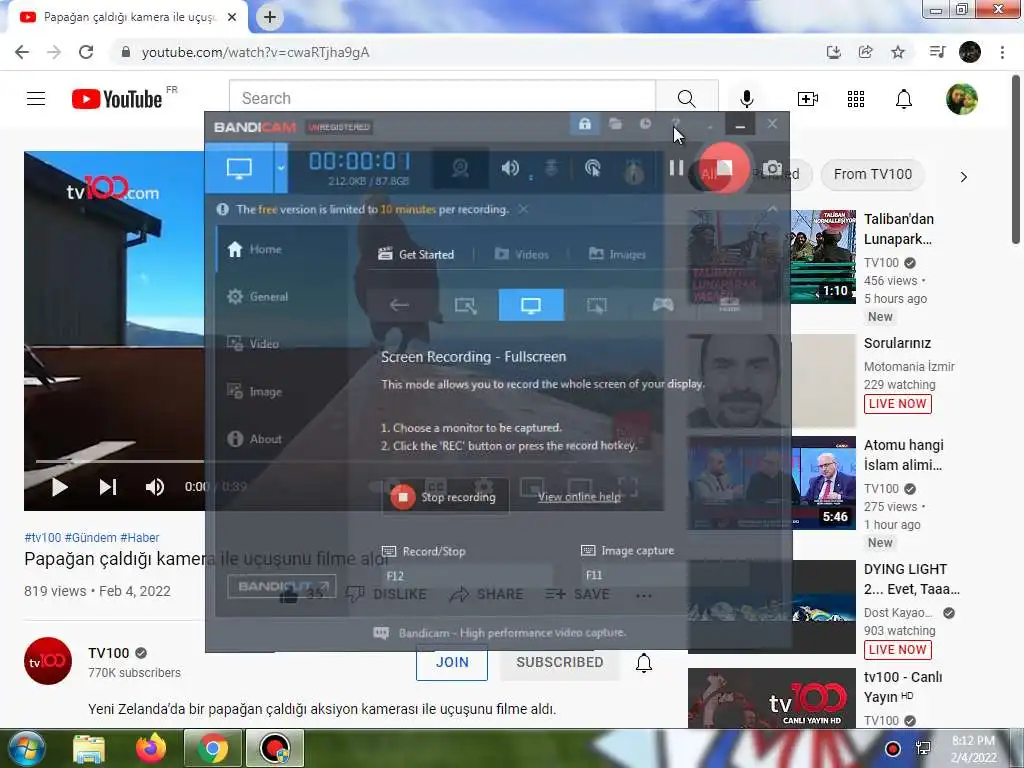Open General settings in Bandicam sidebar
The image size is (1024, 768).
257,296
